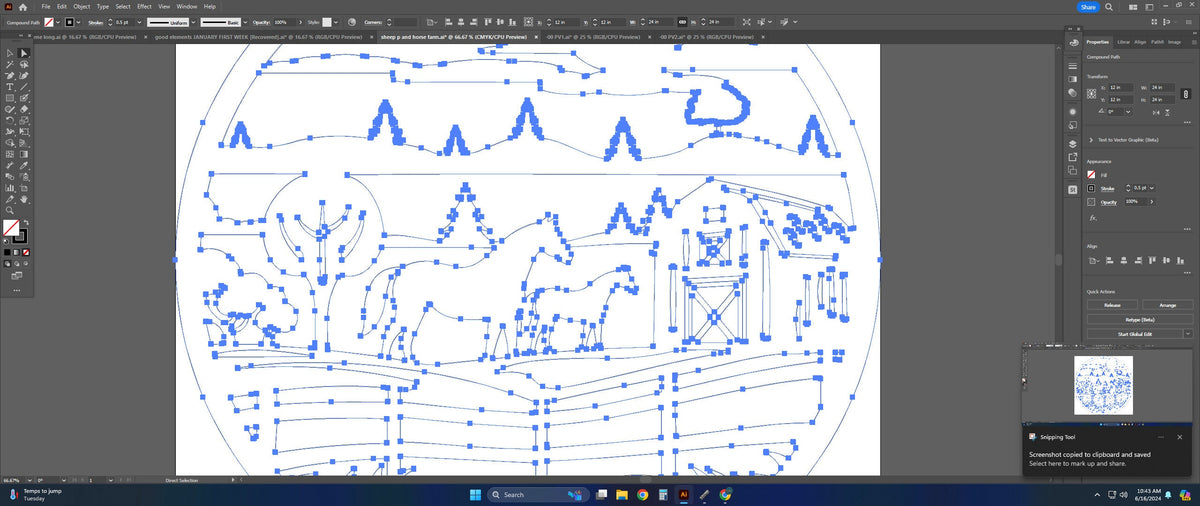This screenshot has width=1200, height=506.
Task: Open the Uniform variable width profile dropdown
Action: [x=192, y=22]
